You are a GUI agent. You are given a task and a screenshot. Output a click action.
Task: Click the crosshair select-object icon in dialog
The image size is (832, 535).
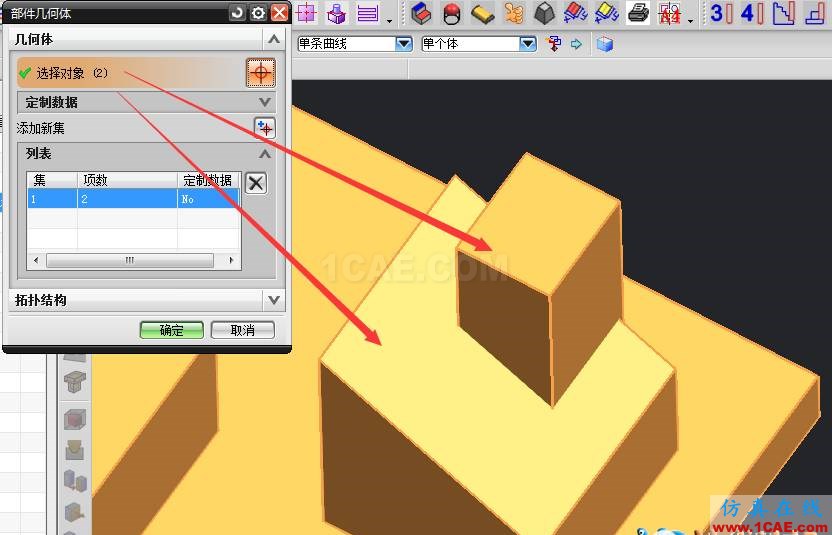[261, 73]
